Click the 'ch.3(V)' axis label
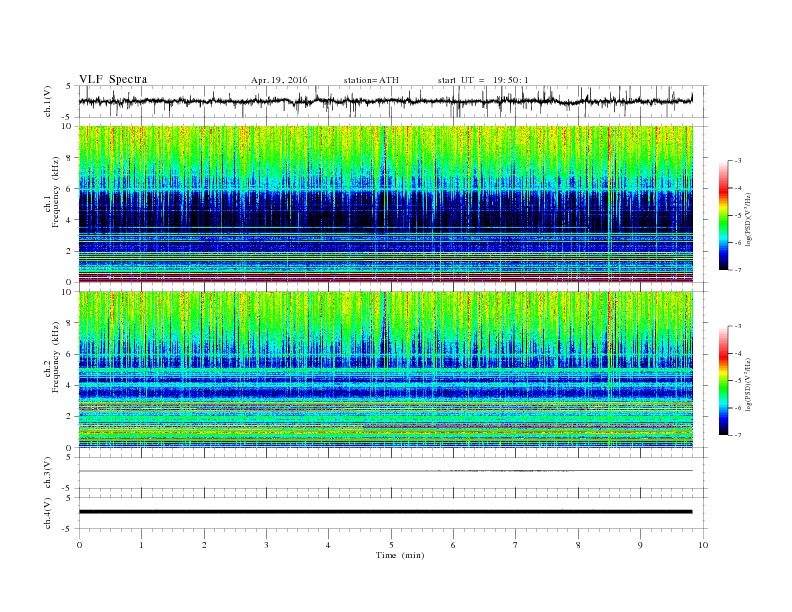Viewport: 792px width, 612px height. (x=48, y=473)
